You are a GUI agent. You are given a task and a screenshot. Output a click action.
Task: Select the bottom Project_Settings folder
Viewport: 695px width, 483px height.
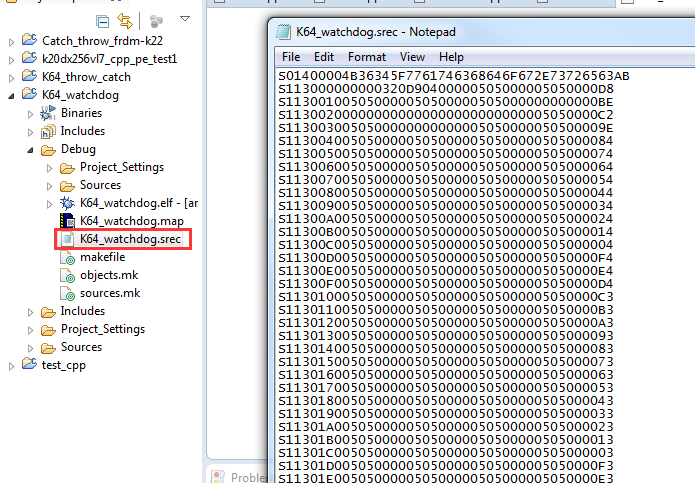[x=103, y=329]
